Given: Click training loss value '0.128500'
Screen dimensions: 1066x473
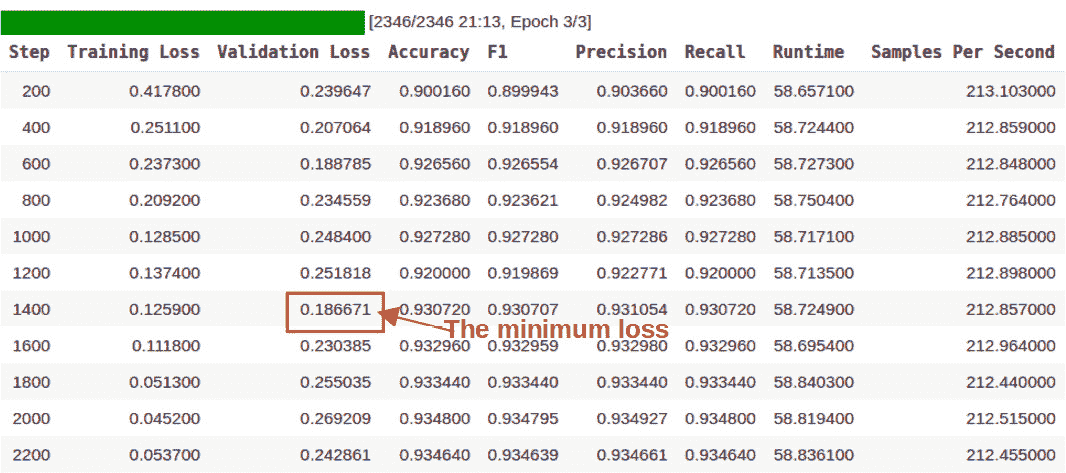Looking at the screenshot, I should tap(165, 237).
